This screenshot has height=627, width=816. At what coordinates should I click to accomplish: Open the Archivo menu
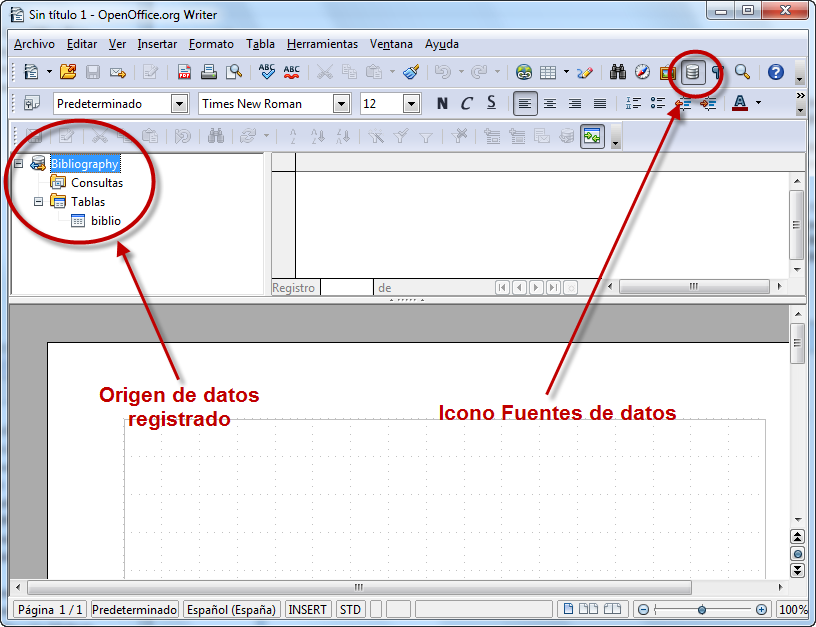point(34,44)
